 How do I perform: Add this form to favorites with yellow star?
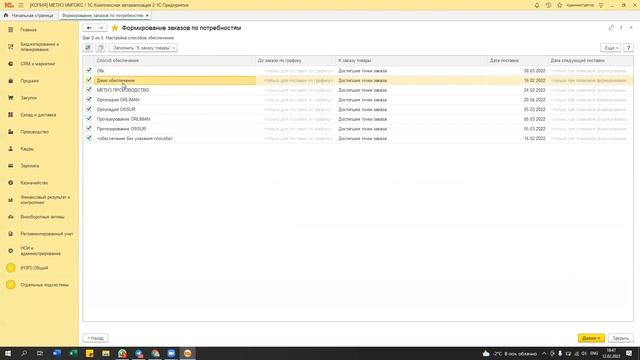tap(115, 28)
